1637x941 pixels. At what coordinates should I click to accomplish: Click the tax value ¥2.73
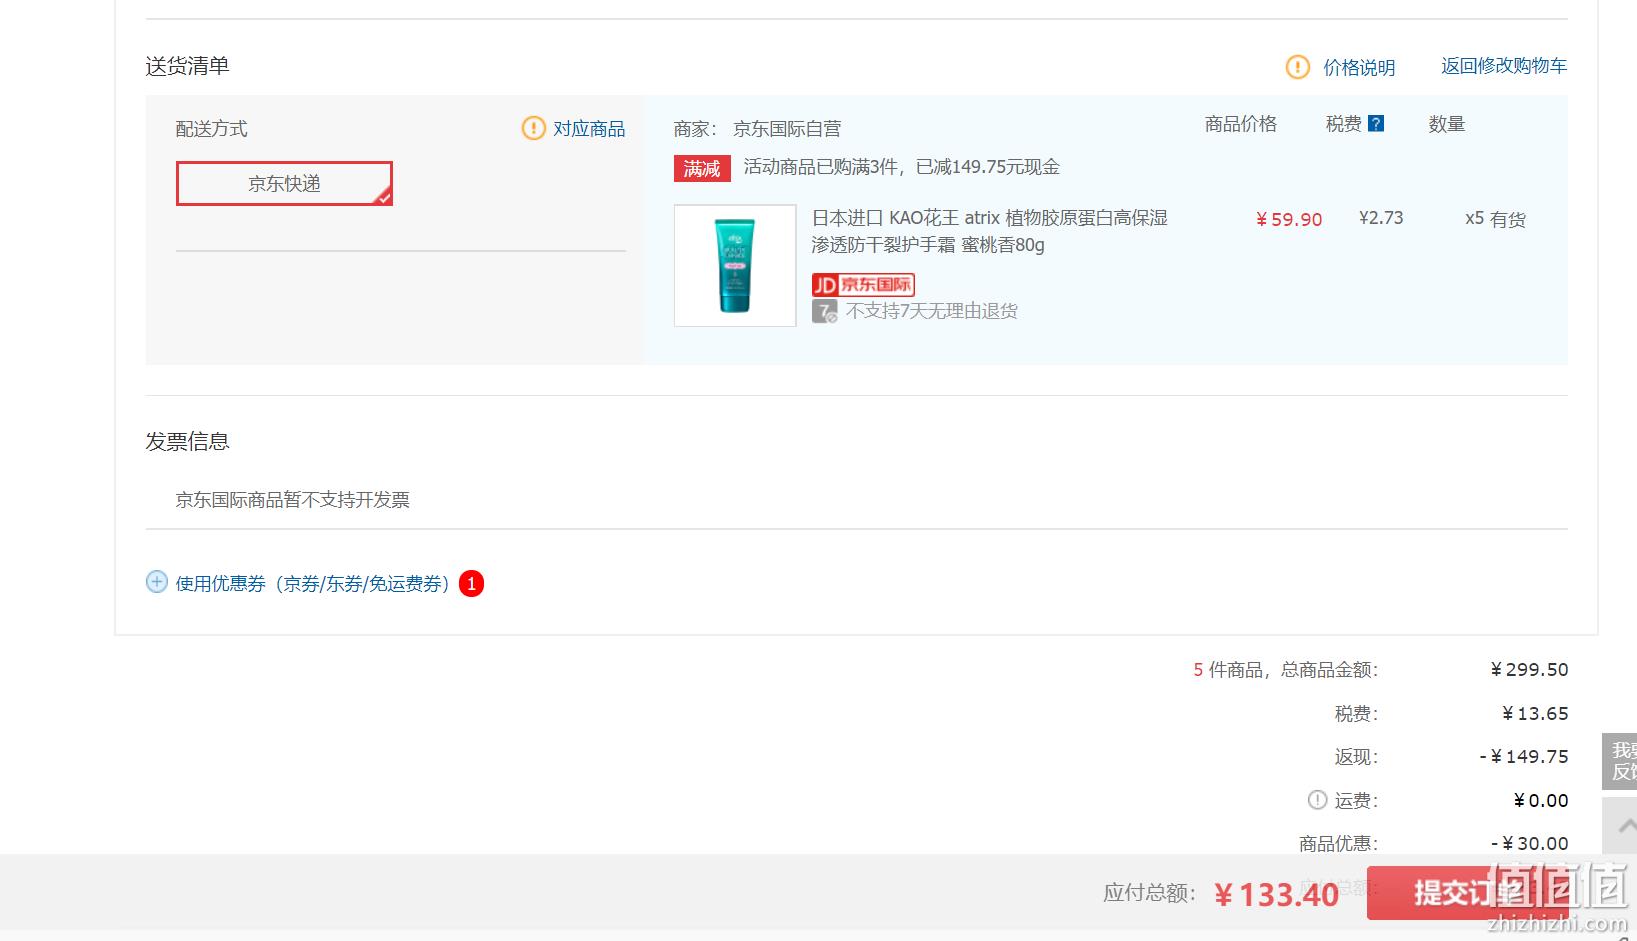point(1381,218)
